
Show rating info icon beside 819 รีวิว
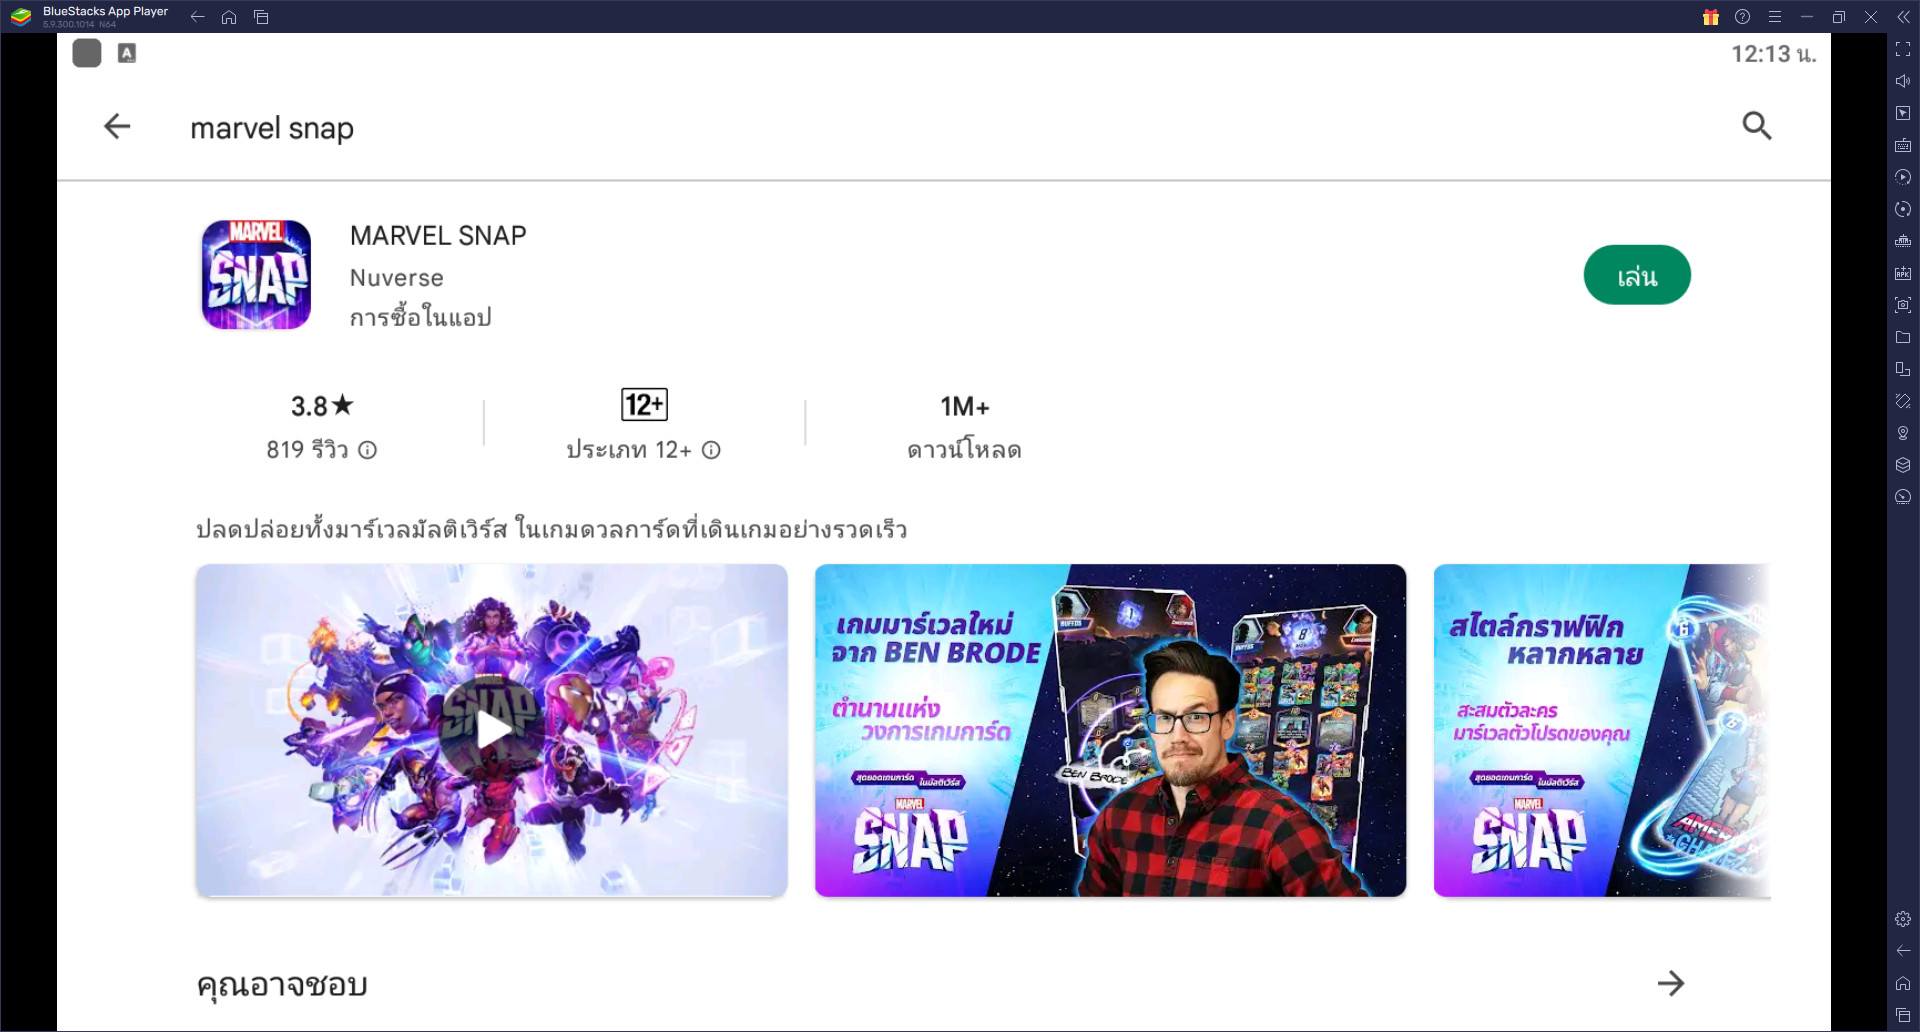(368, 450)
